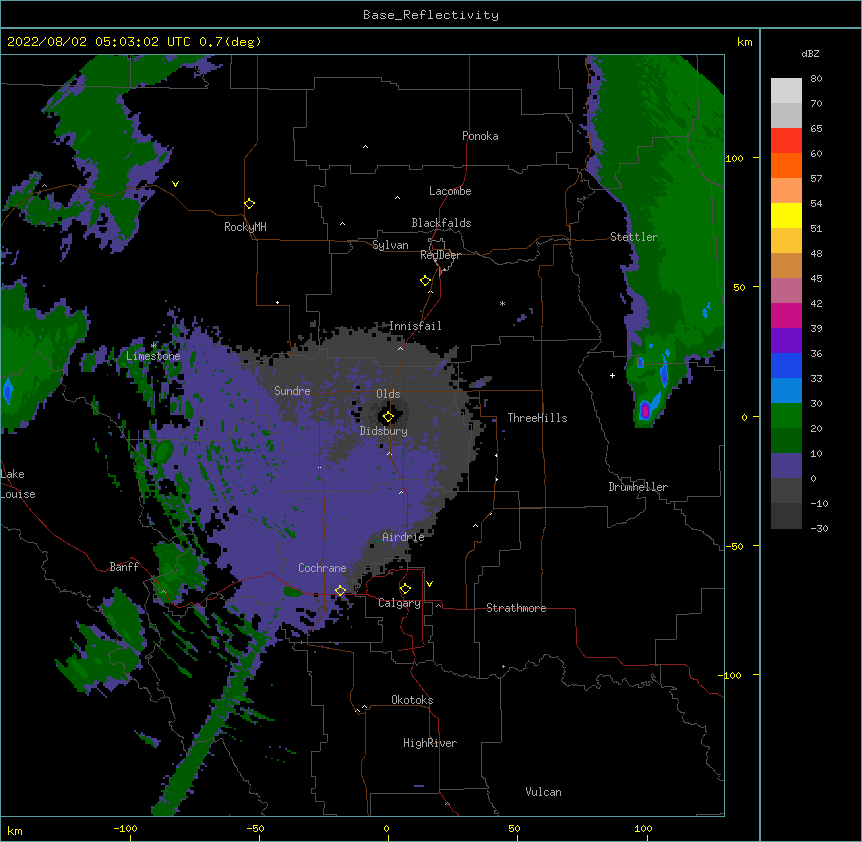Screen dimensions: 862x842
Task: Click the yellow diamond marker near Cochrane
Action: 340,590
